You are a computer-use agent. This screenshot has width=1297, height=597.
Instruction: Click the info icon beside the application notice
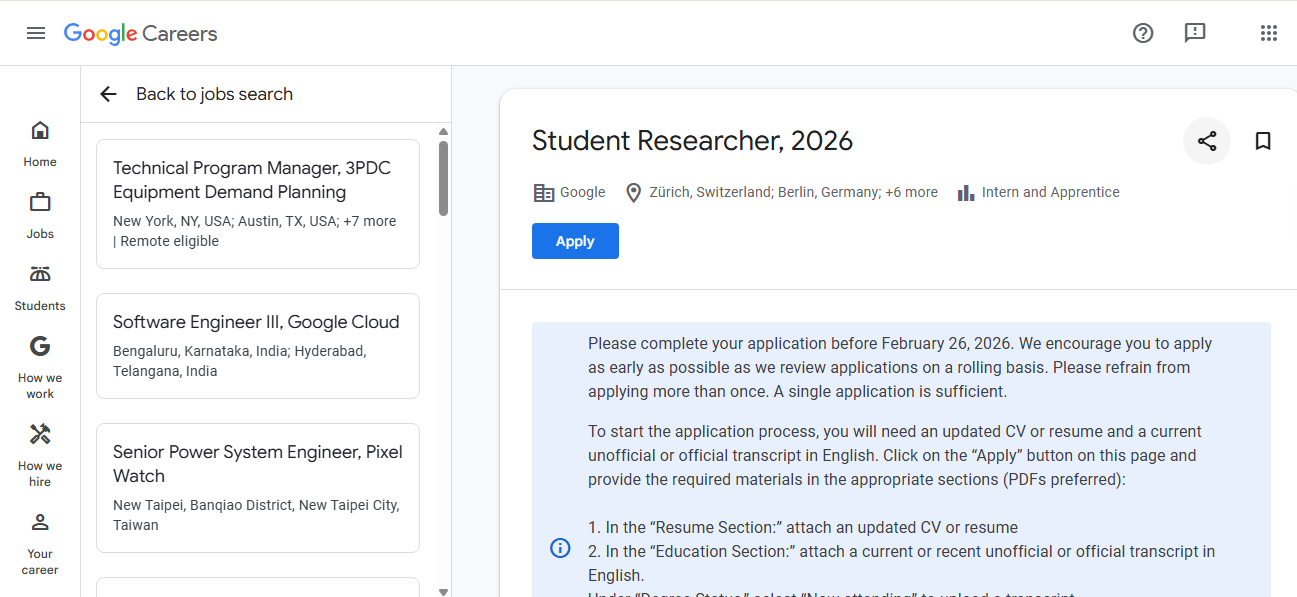[560, 548]
